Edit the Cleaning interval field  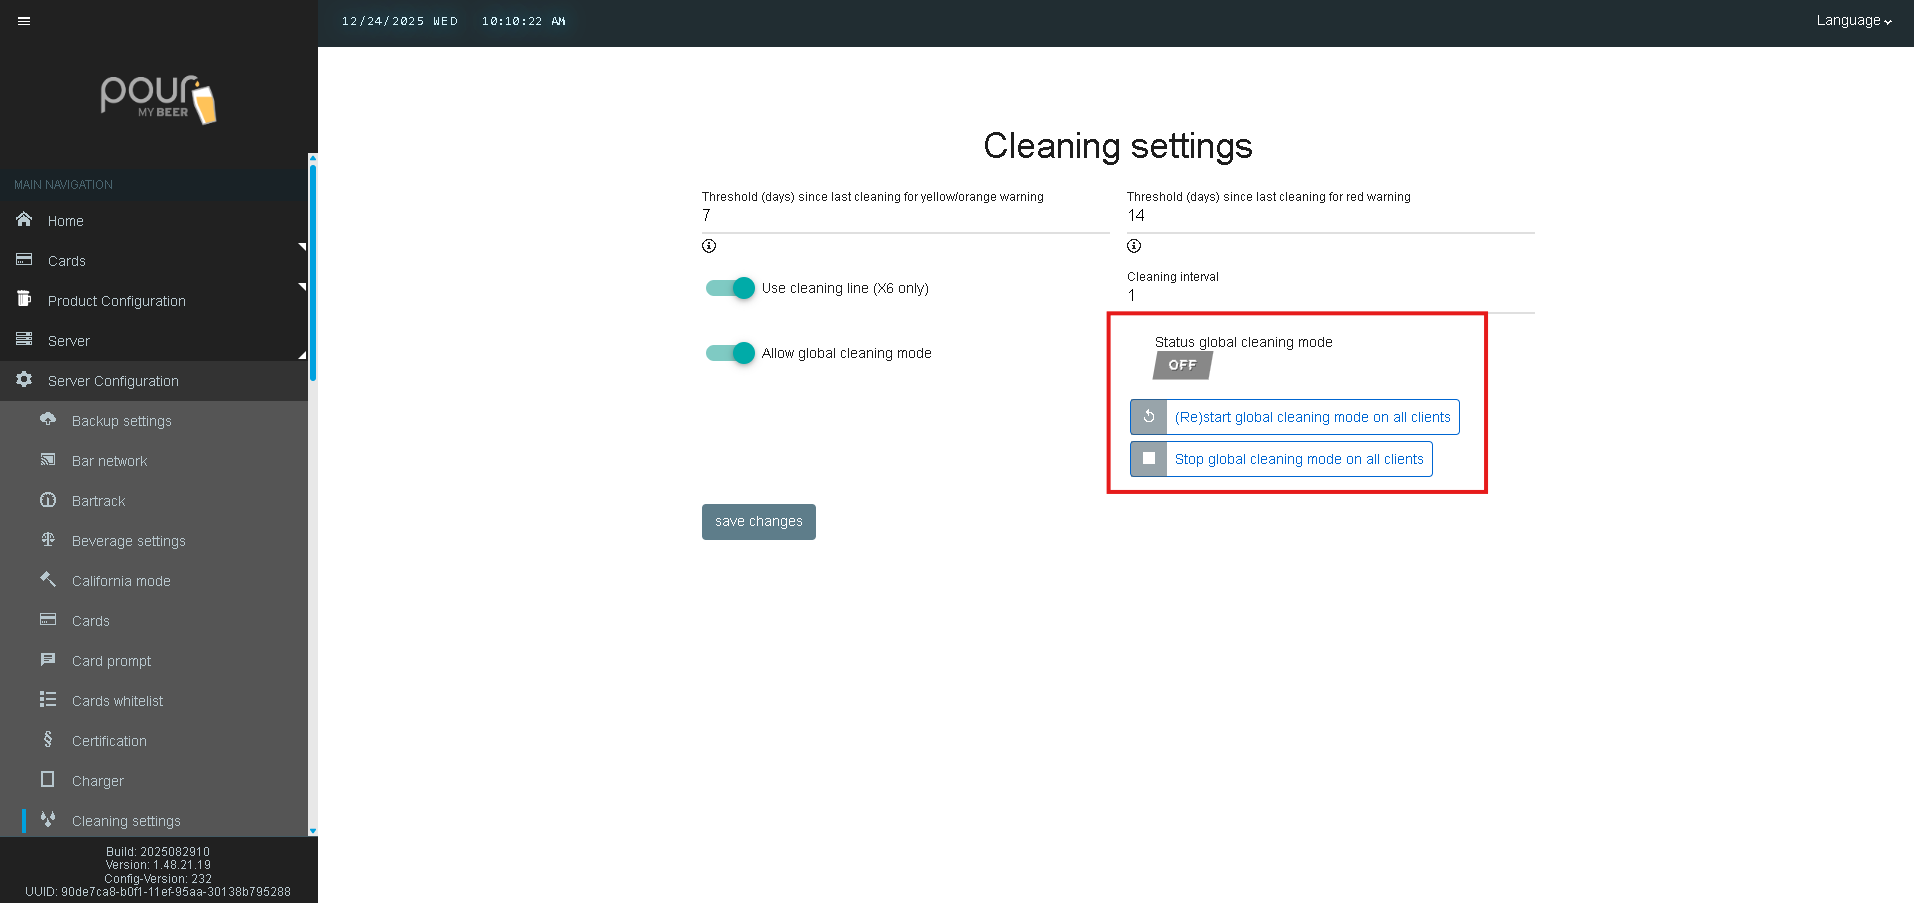click(1330, 296)
